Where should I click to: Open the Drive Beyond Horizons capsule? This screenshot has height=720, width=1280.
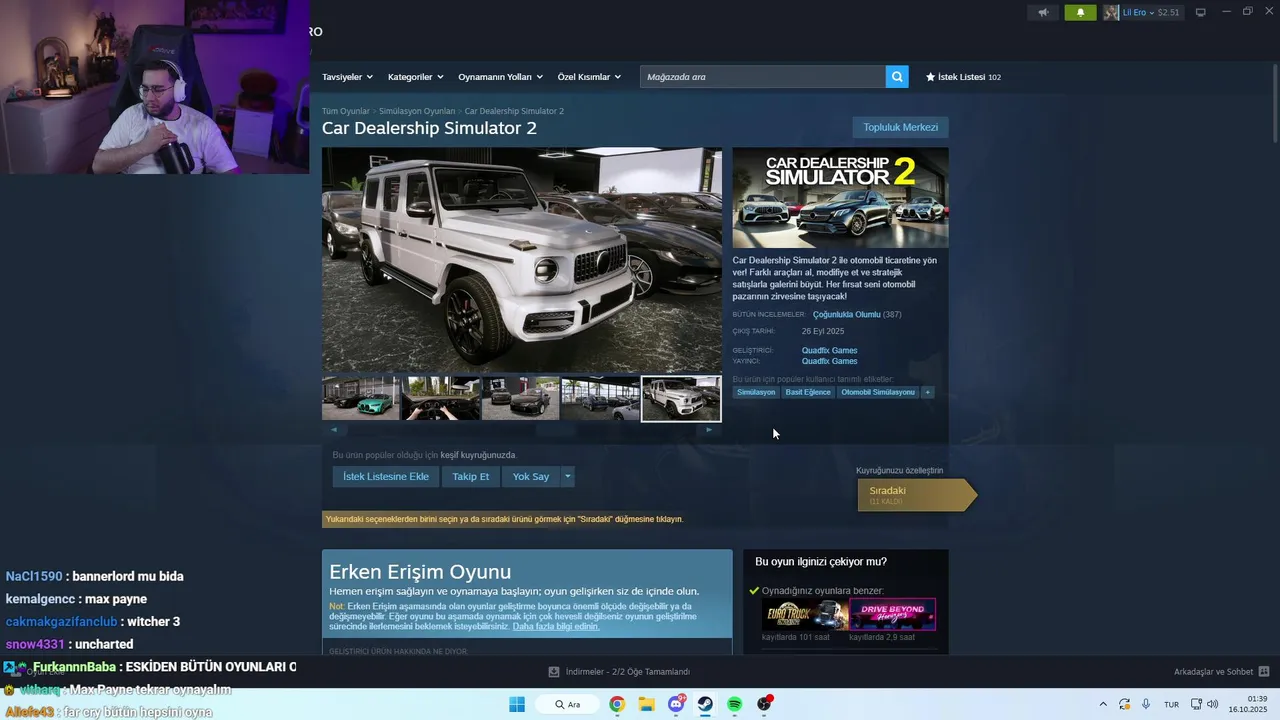tap(893, 614)
